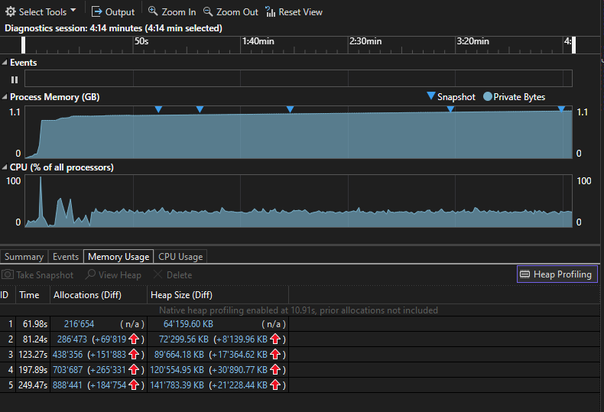
Task: Select snapshot row with time 81.24s
Action: tap(144, 340)
